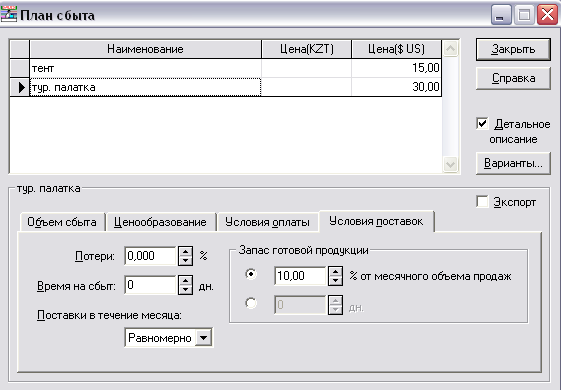This screenshot has height=390, width=561.
Task: Increment Время на сбыт with up arrow
Action: (x=185, y=280)
